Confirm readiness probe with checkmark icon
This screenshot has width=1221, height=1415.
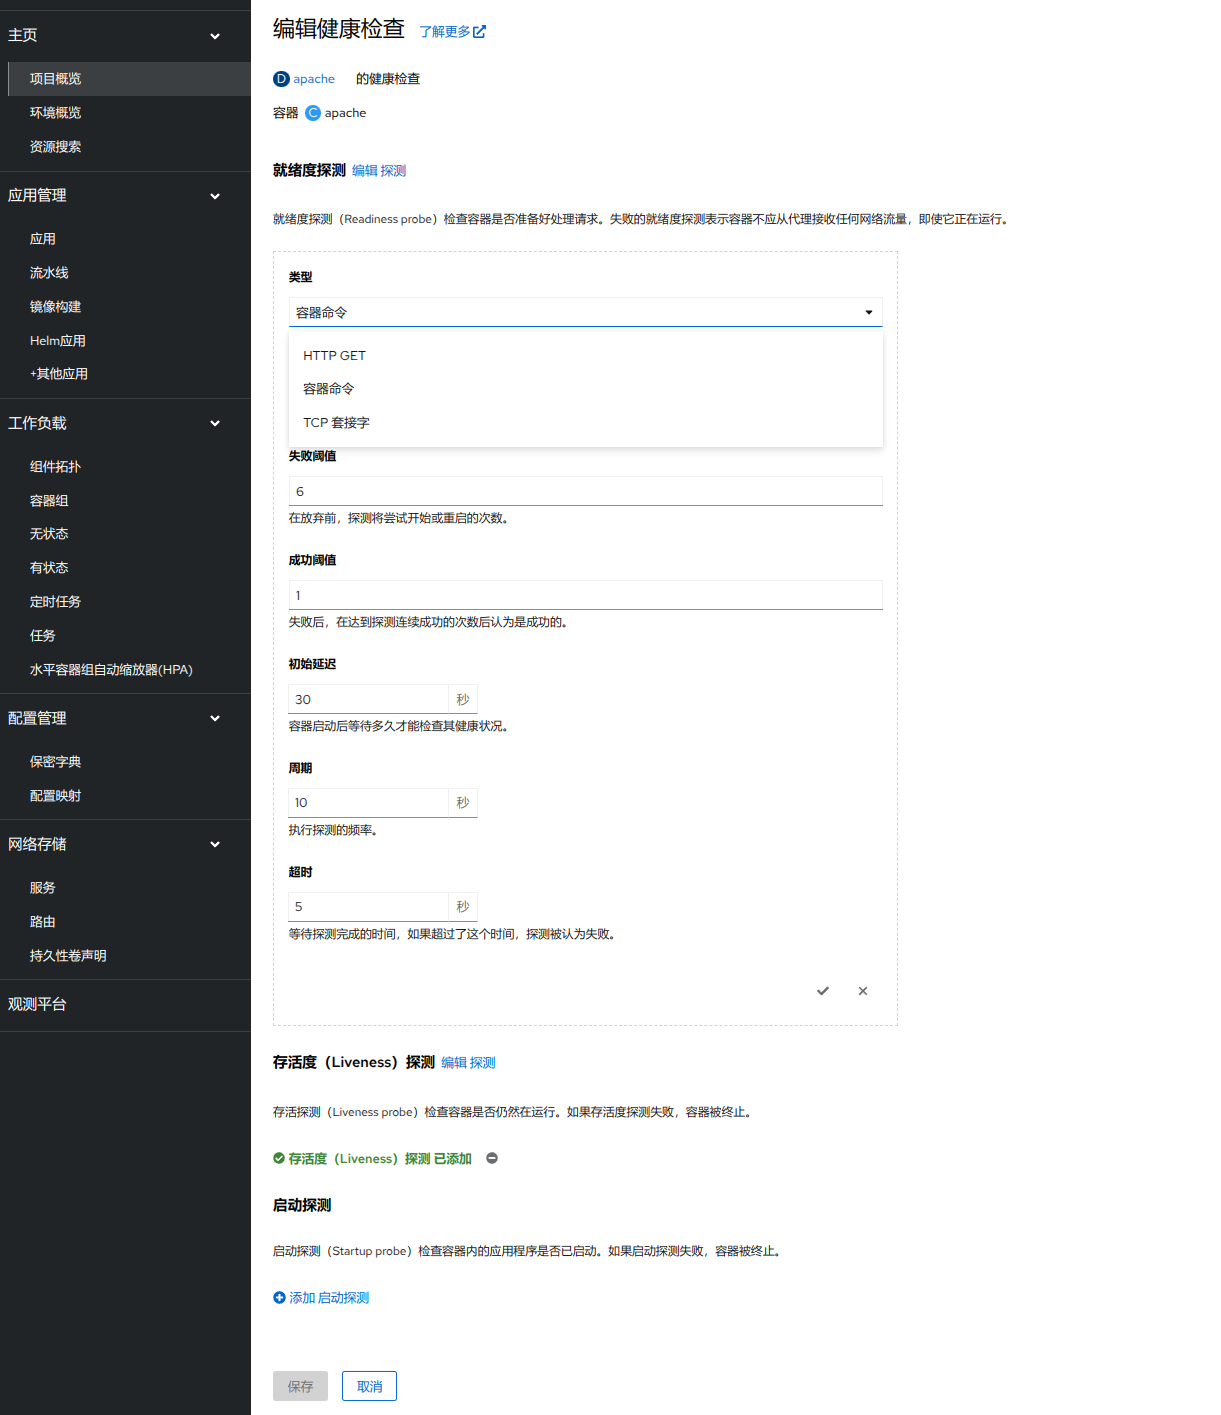point(822,991)
